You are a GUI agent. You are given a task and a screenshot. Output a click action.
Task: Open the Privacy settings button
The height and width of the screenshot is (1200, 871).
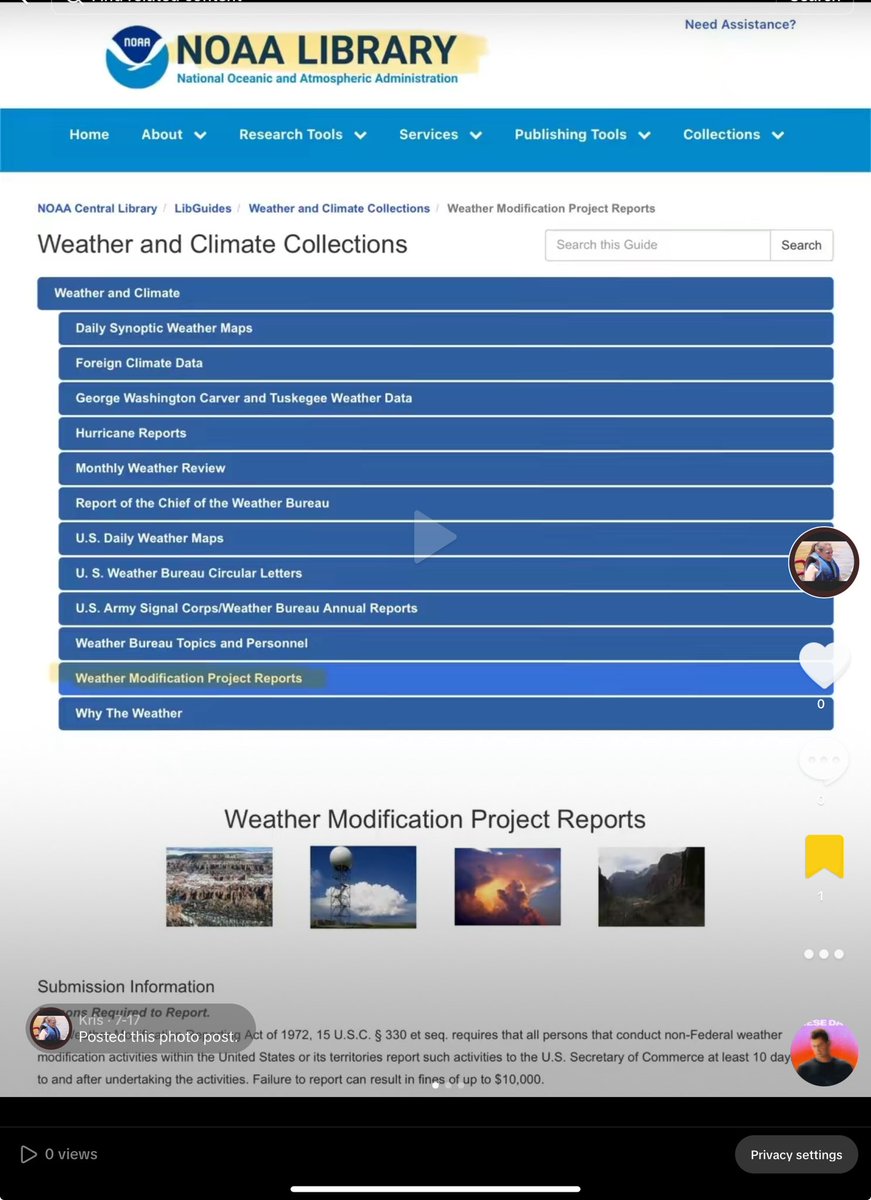(796, 1155)
